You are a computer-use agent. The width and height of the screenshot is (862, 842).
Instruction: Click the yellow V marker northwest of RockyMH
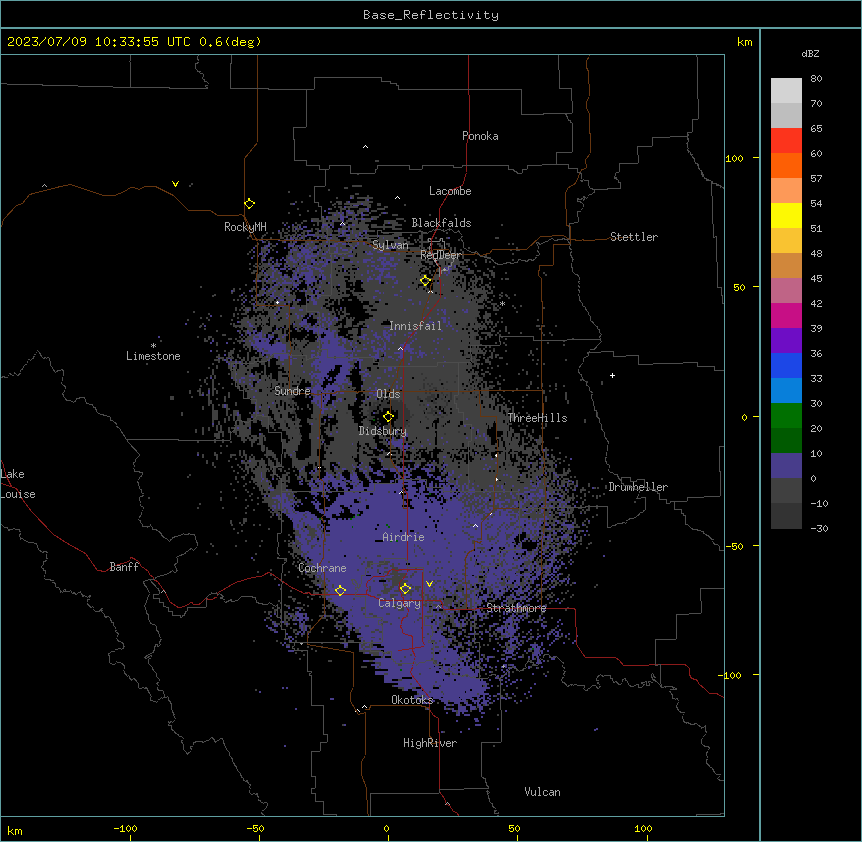175,184
